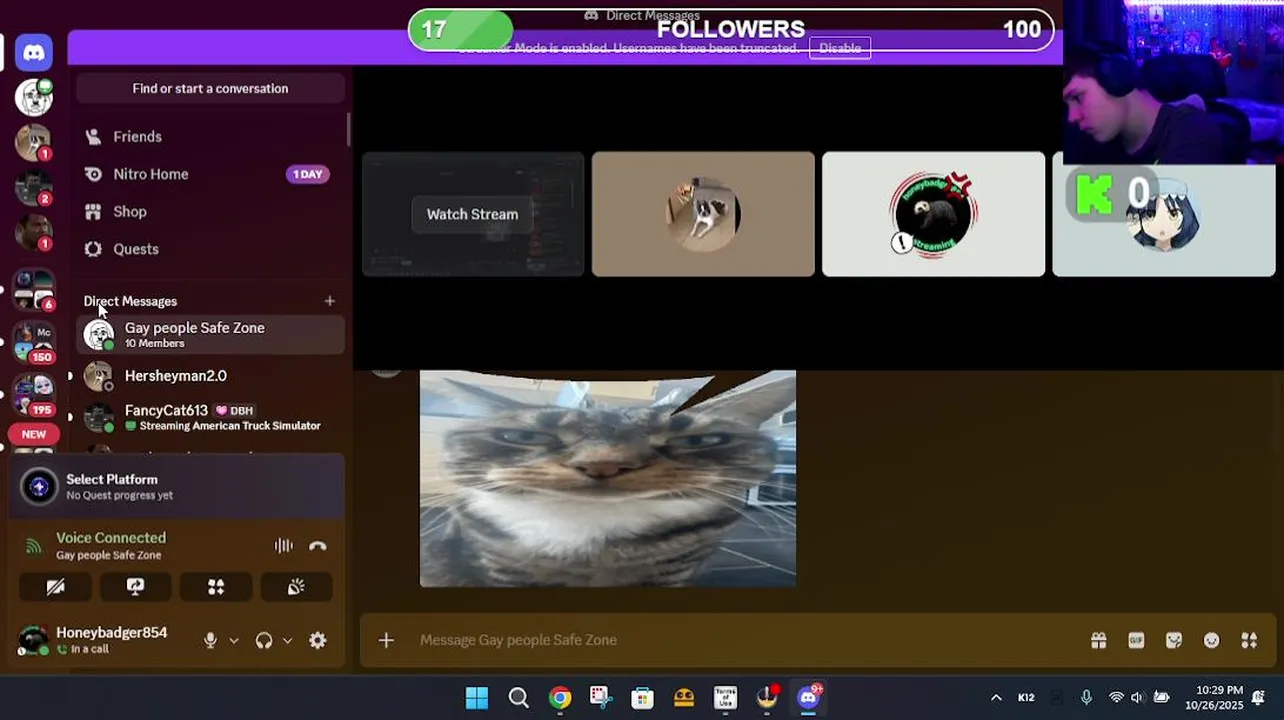The width and height of the screenshot is (1284, 720).
Task: Open microphone input options dropdown
Action: click(234, 641)
